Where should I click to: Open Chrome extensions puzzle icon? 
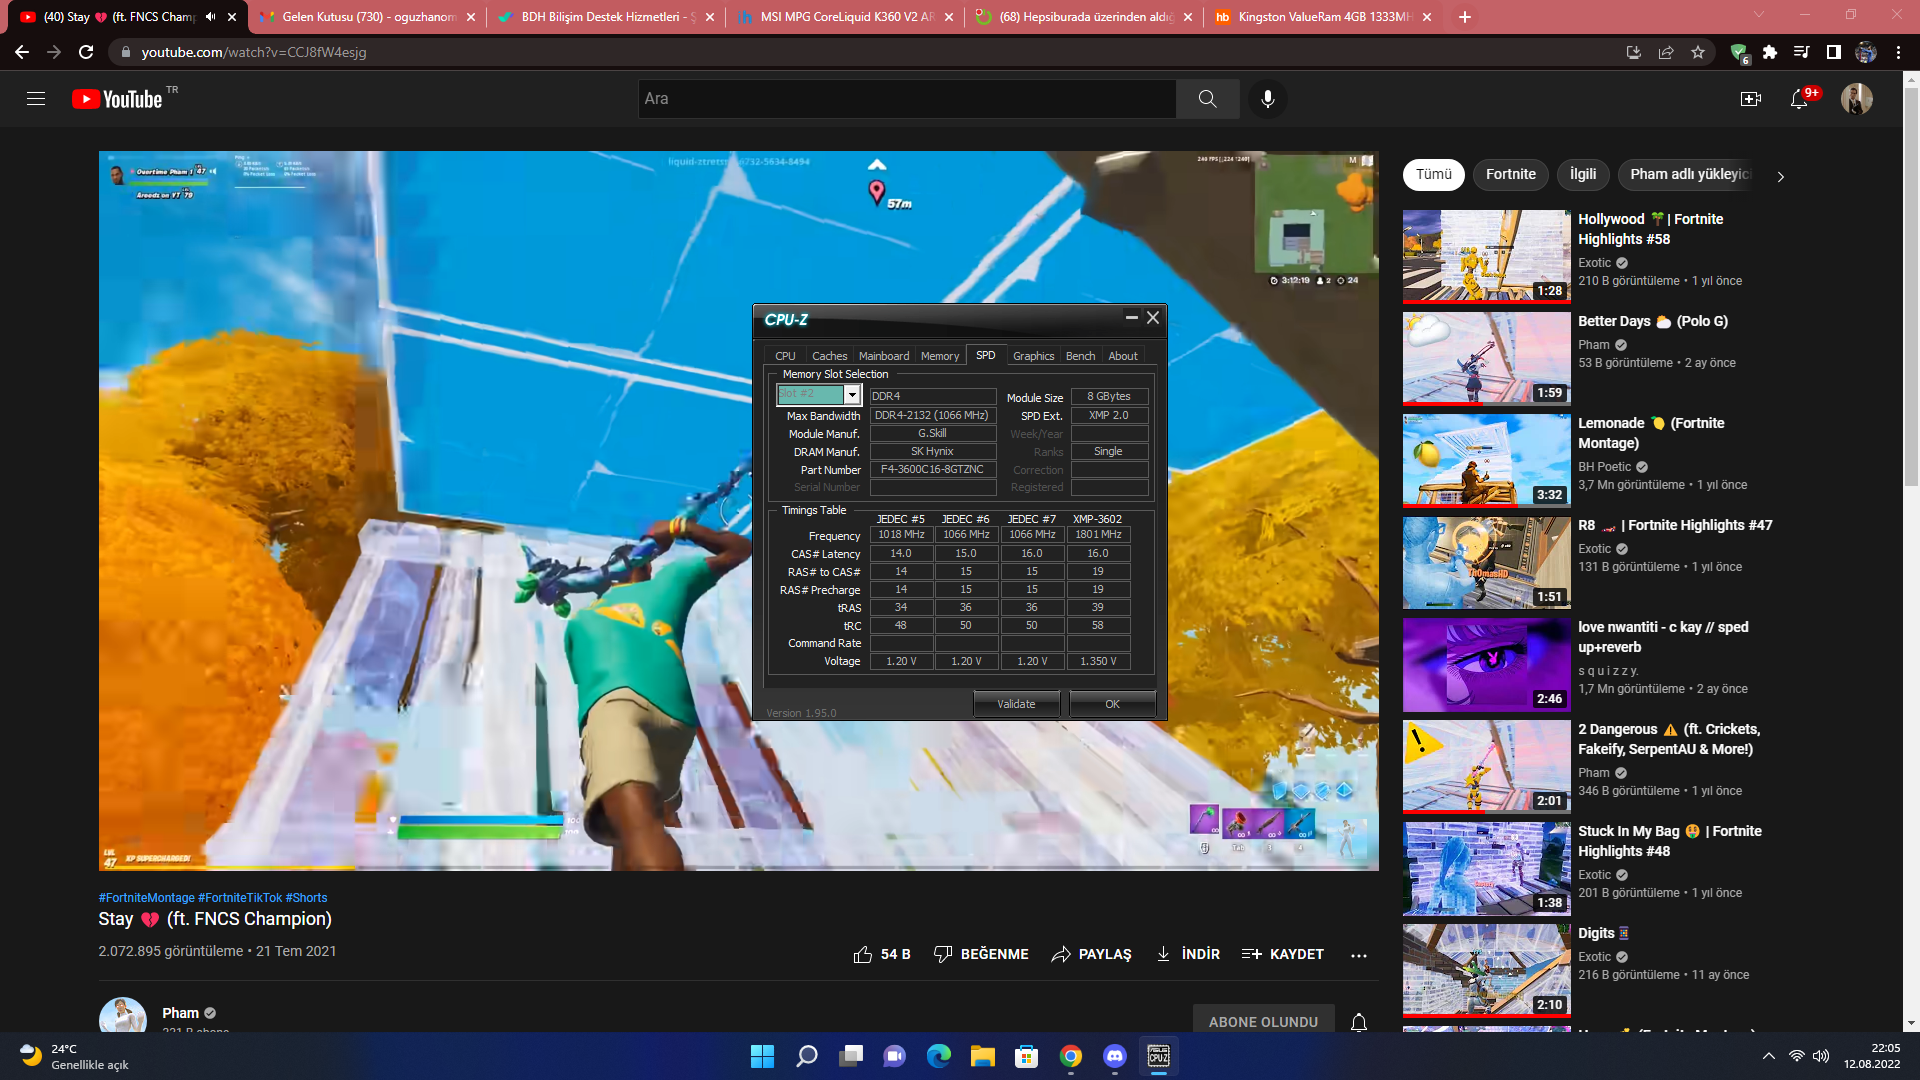tap(1770, 52)
